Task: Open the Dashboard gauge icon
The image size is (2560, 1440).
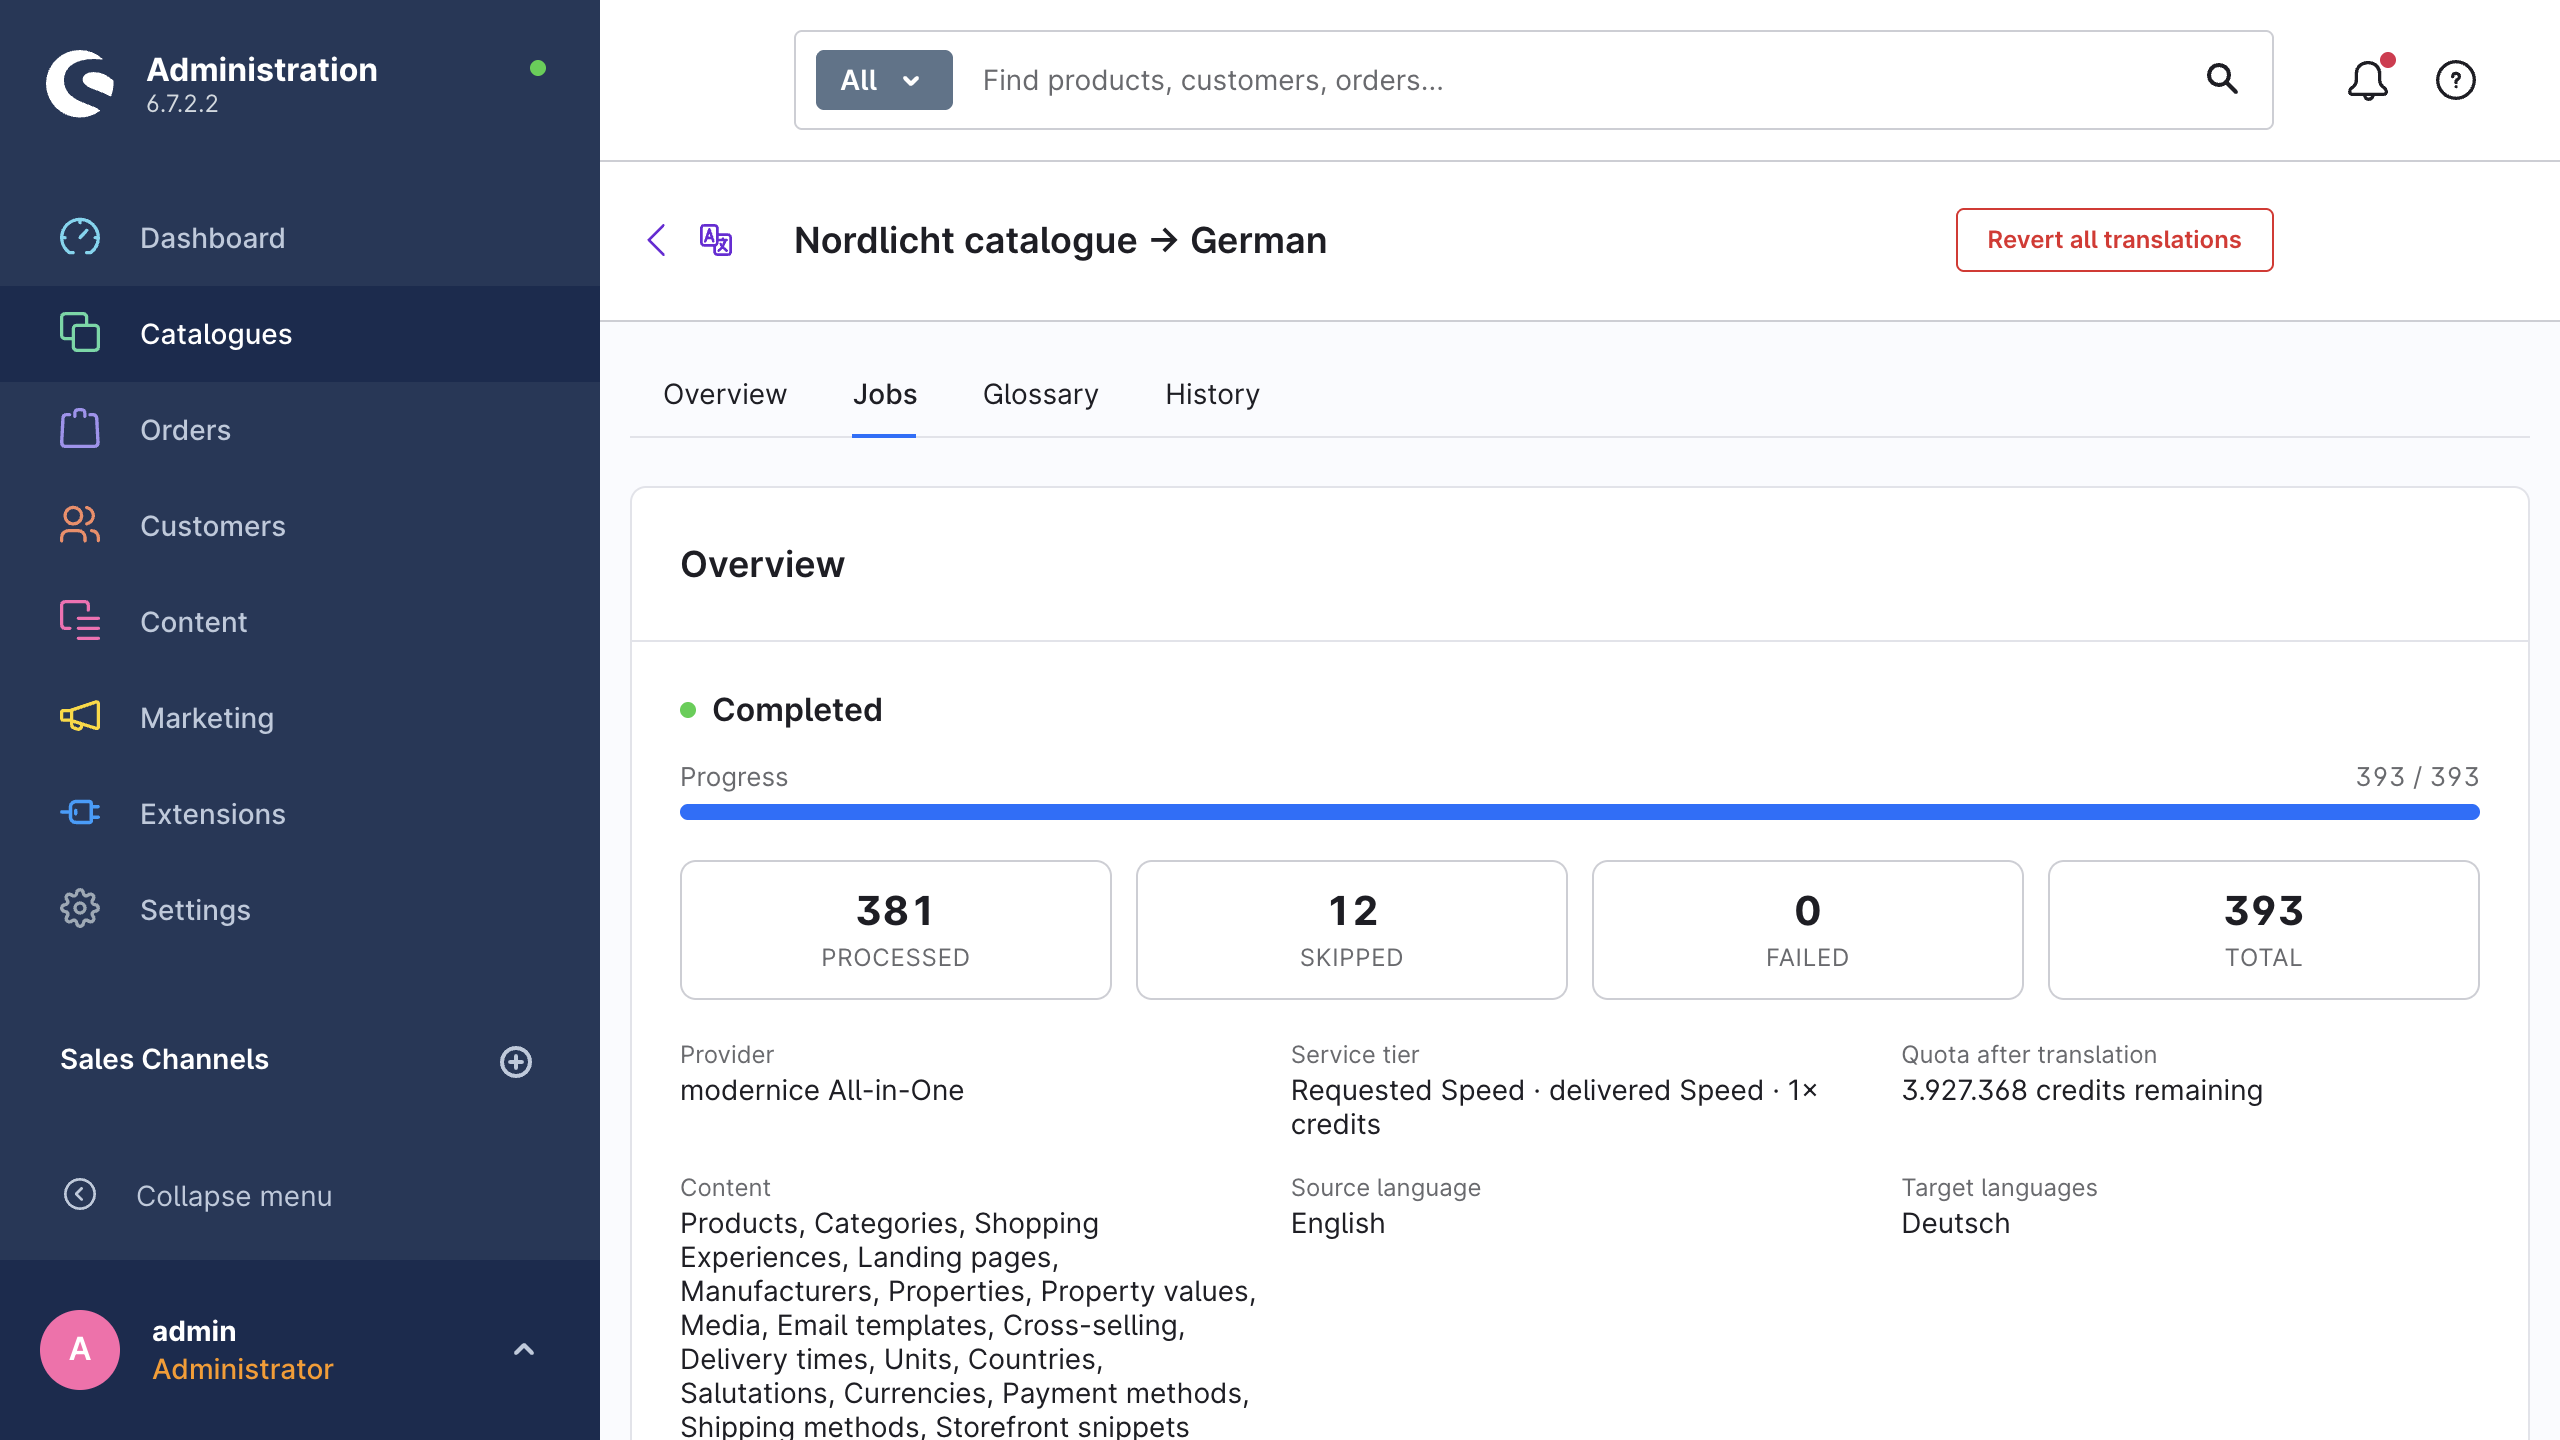Action: coord(80,237)
